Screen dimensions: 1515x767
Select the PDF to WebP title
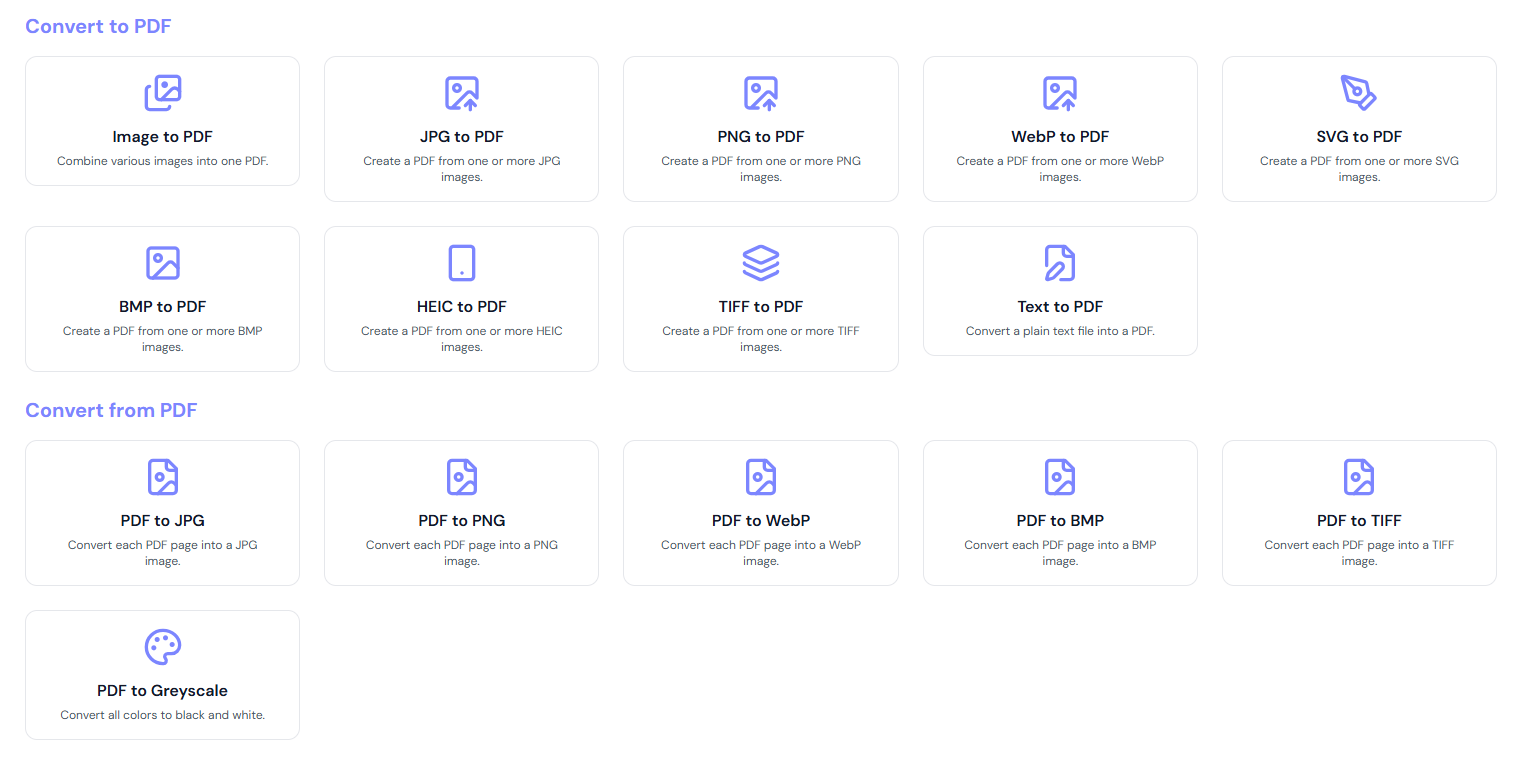coord(760,521)
